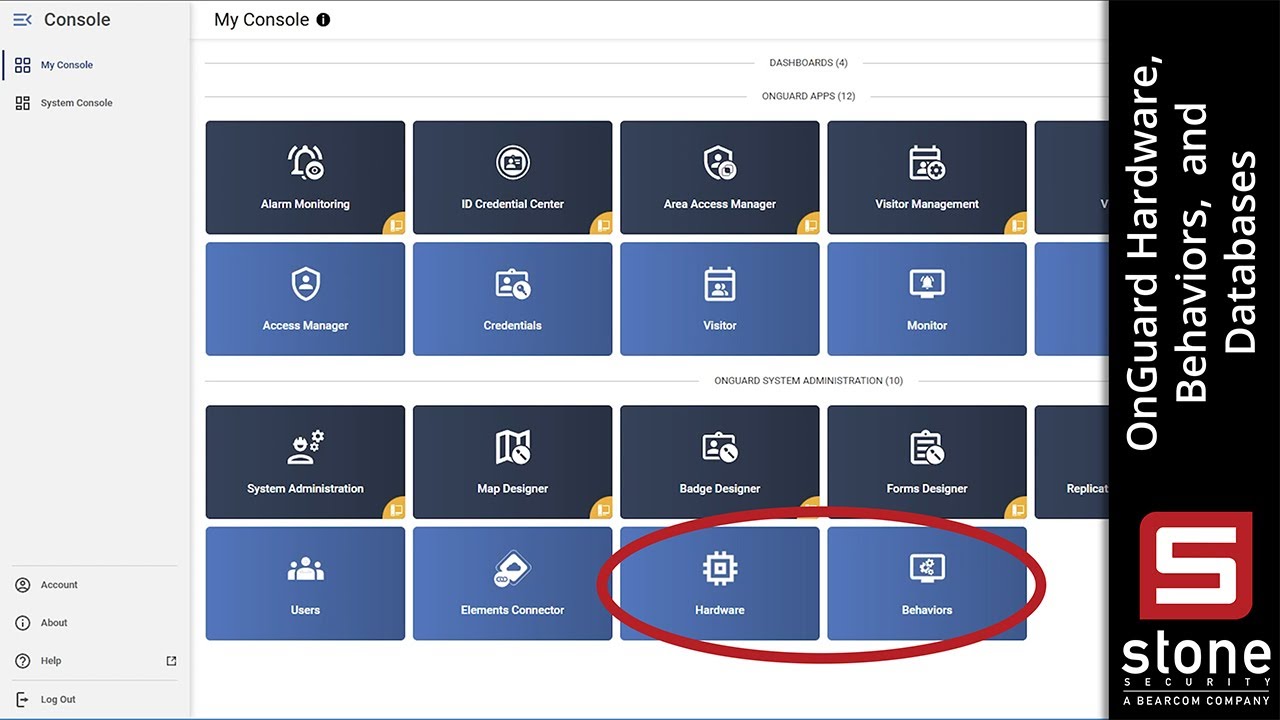This screenshot has width=1280, height=720.
Task: Click the My Console page heading
Action: tap(262, 20)
